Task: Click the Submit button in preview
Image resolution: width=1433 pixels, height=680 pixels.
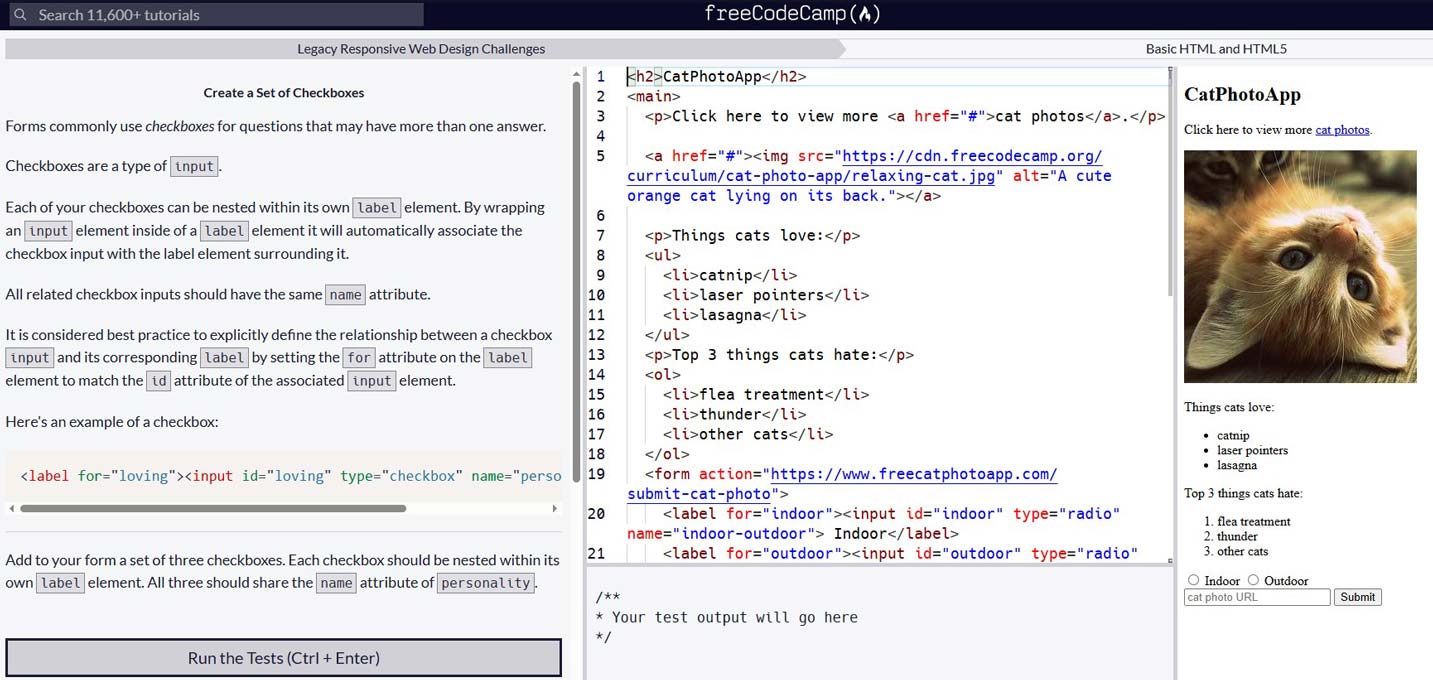Action: [x=1358, y=597]
